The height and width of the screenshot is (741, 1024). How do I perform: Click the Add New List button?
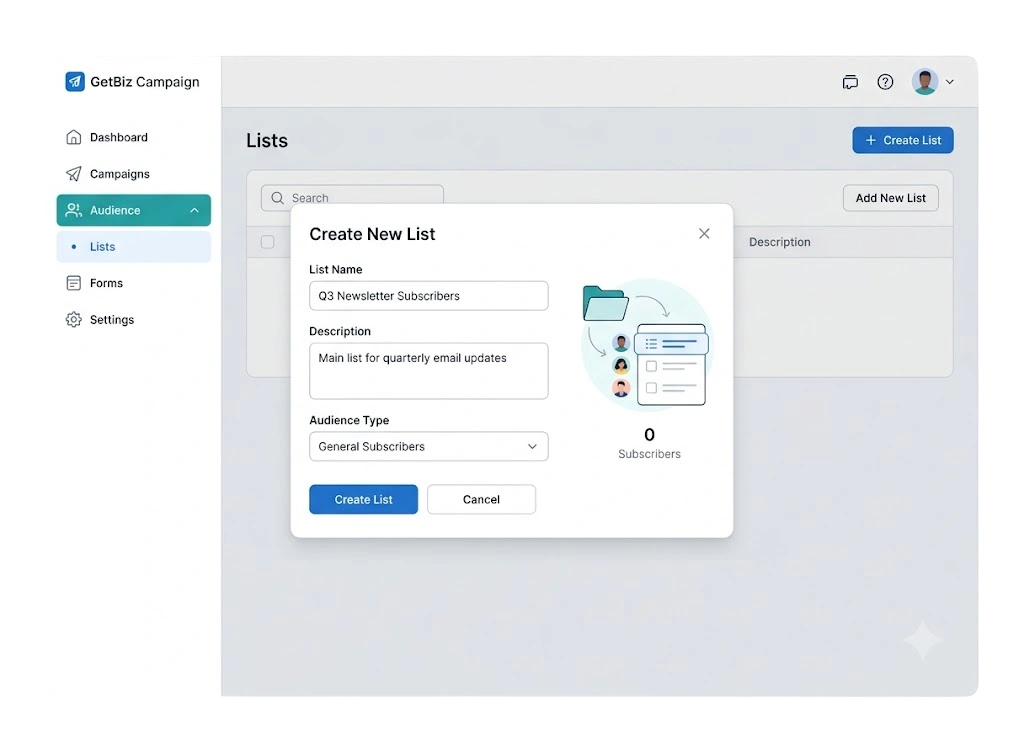click(x=891, y=198)
